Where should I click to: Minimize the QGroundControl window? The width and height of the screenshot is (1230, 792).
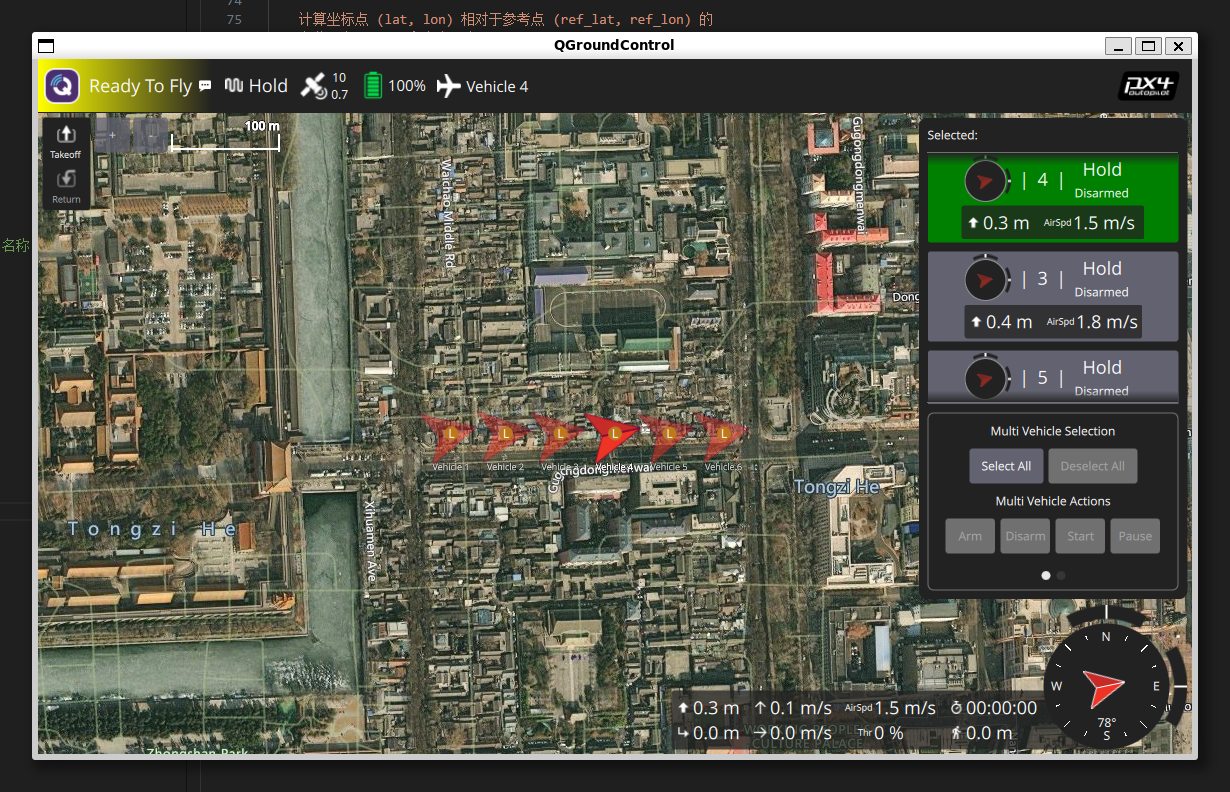click(1119, 45)
